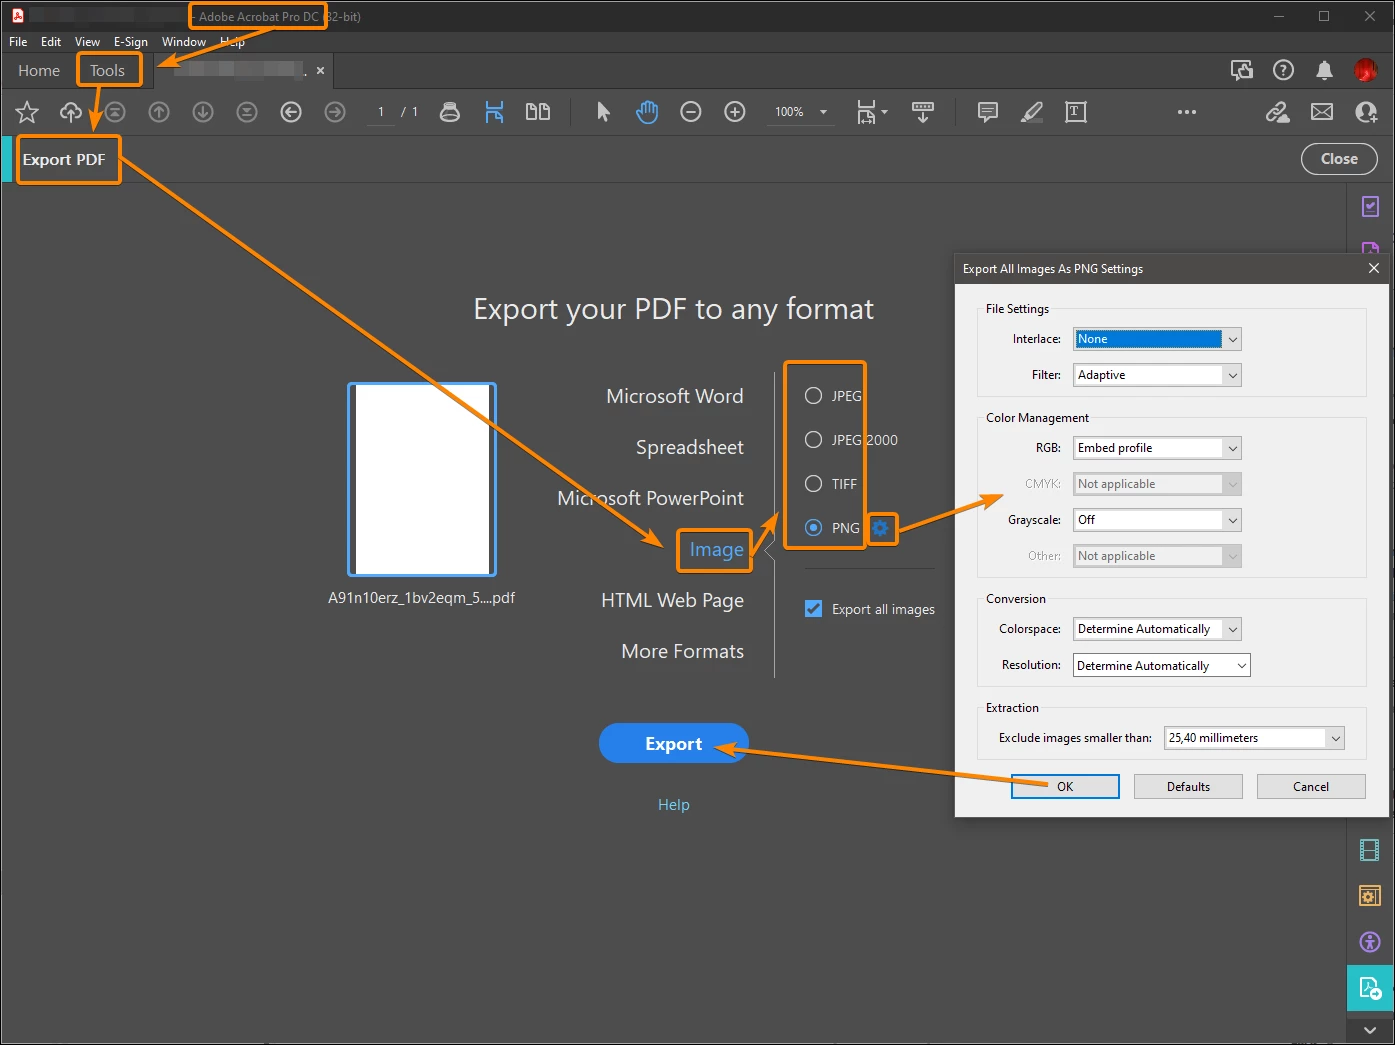
Task: Expand the right tools pane chevron
Action: pyautogui.click(x=1370, y=1030)
